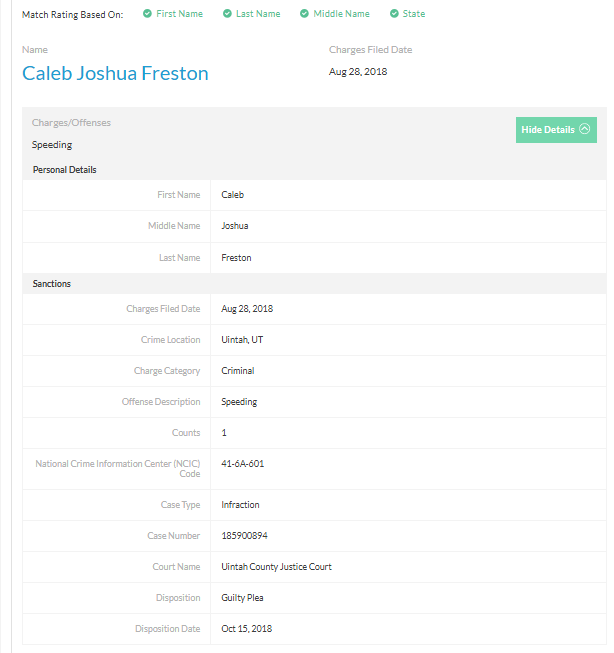614x653 pixels.
Task: Click the case number 185900894 value
Action: (x=245, y=536)
